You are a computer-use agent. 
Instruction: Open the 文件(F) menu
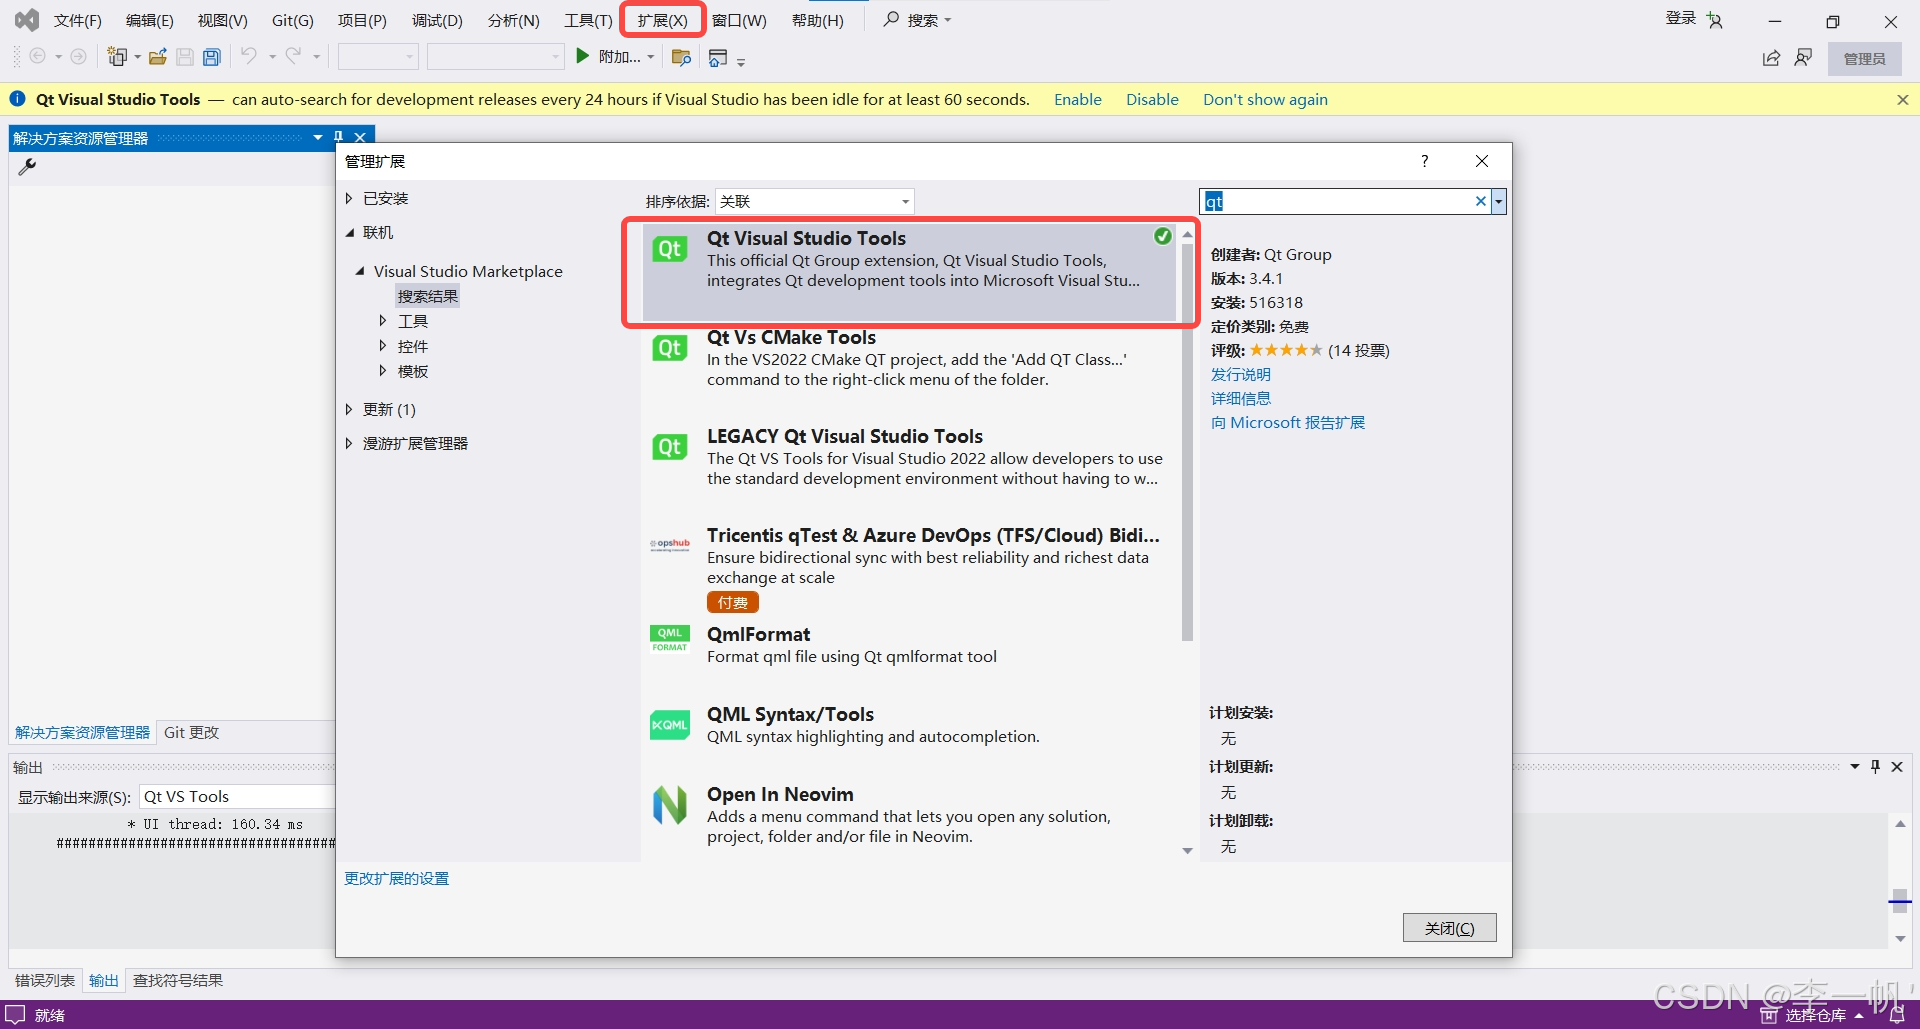point(77,20)
